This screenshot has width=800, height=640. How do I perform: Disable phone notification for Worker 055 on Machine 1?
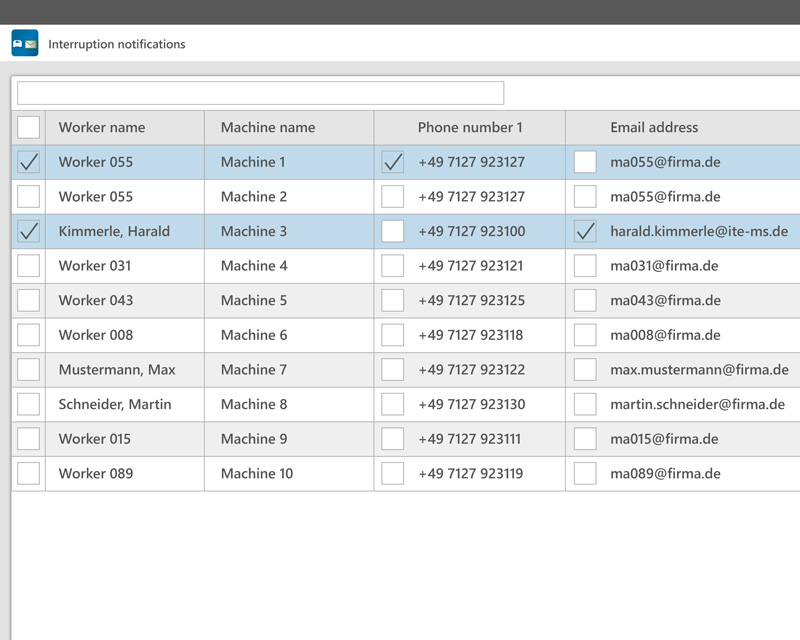393,161
